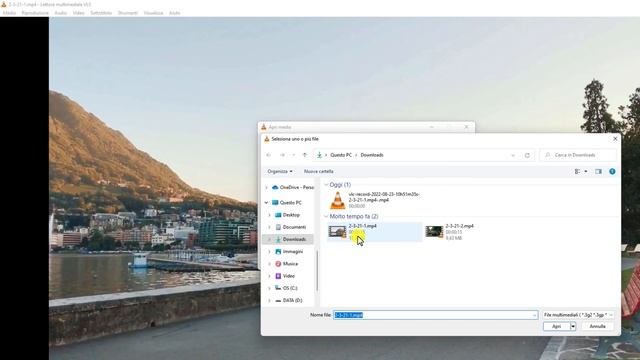Open the Video menu in VLC
Viewport: 640px width, 360px height.
pyautogui.click(x=78, y=13)
